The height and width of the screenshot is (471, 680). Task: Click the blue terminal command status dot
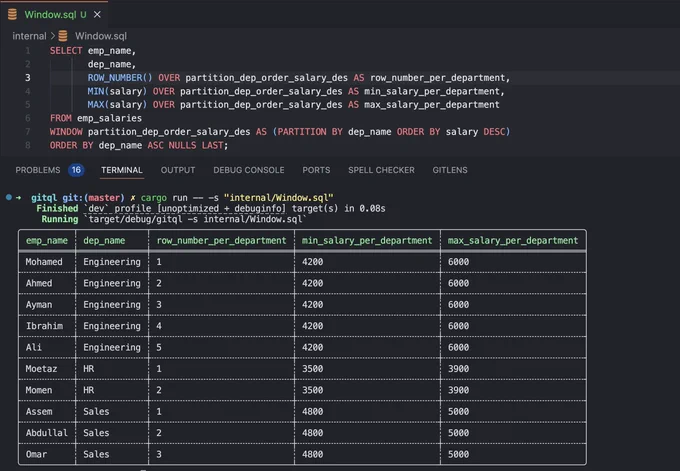click(9, 197)
